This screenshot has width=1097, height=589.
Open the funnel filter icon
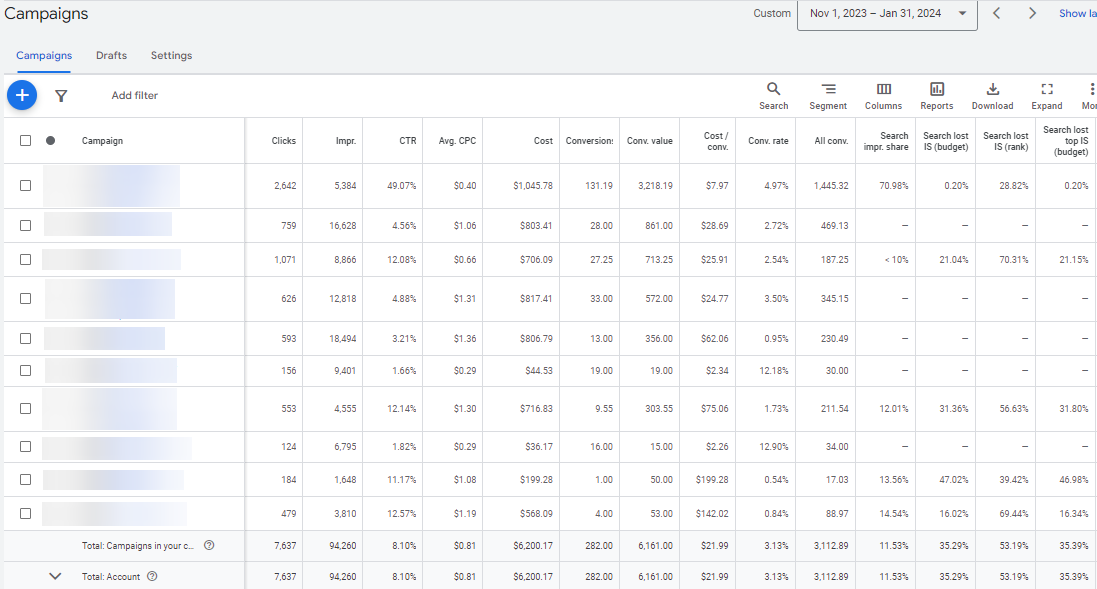(61, 96)
